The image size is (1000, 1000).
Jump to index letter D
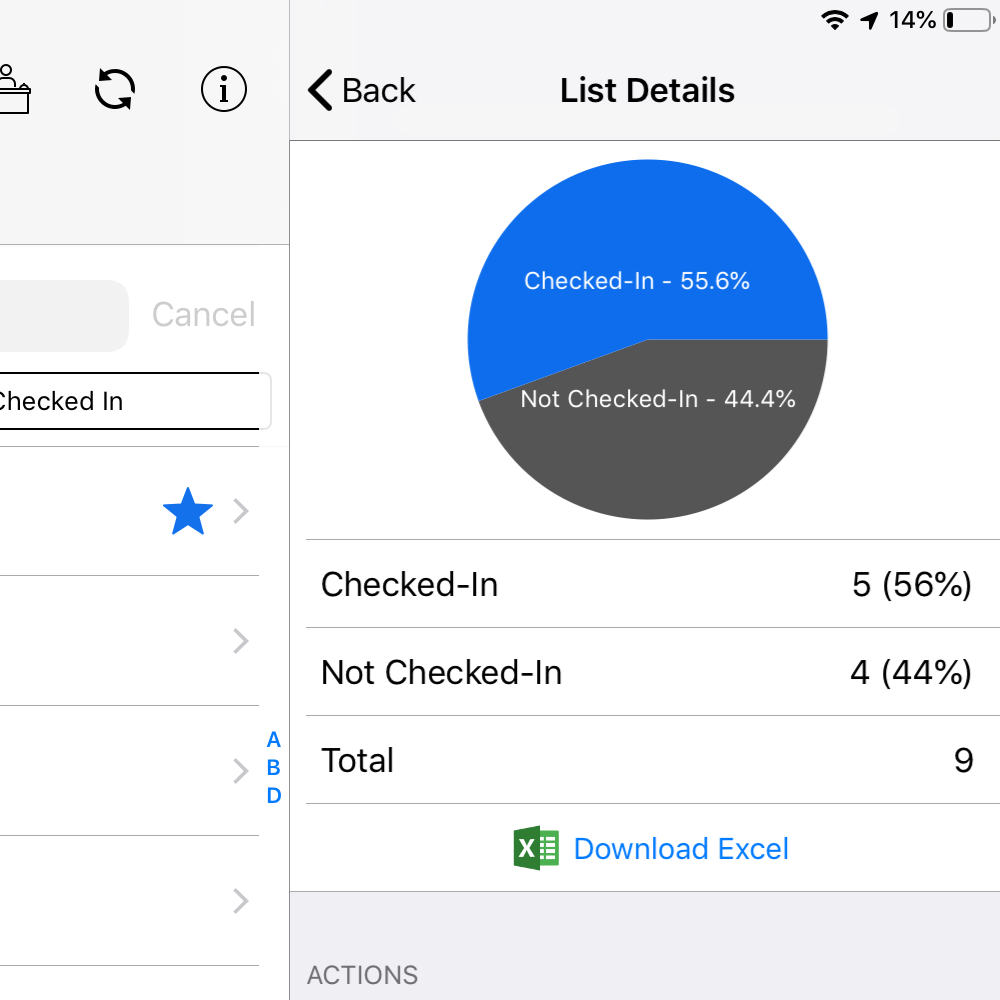pos(273,796)
